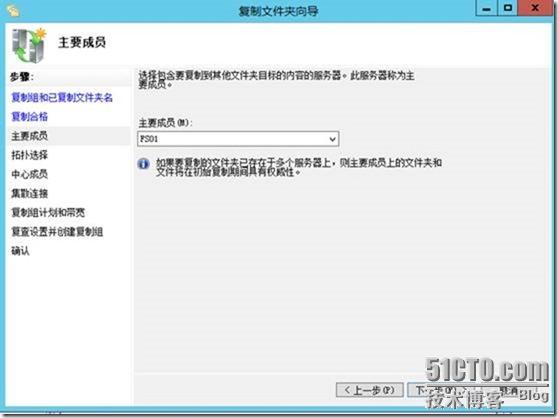Open the 主要成员 FS01 dropdown
Image resolution: width=558 pixels, height=418 pixels.
click(238, 139)
